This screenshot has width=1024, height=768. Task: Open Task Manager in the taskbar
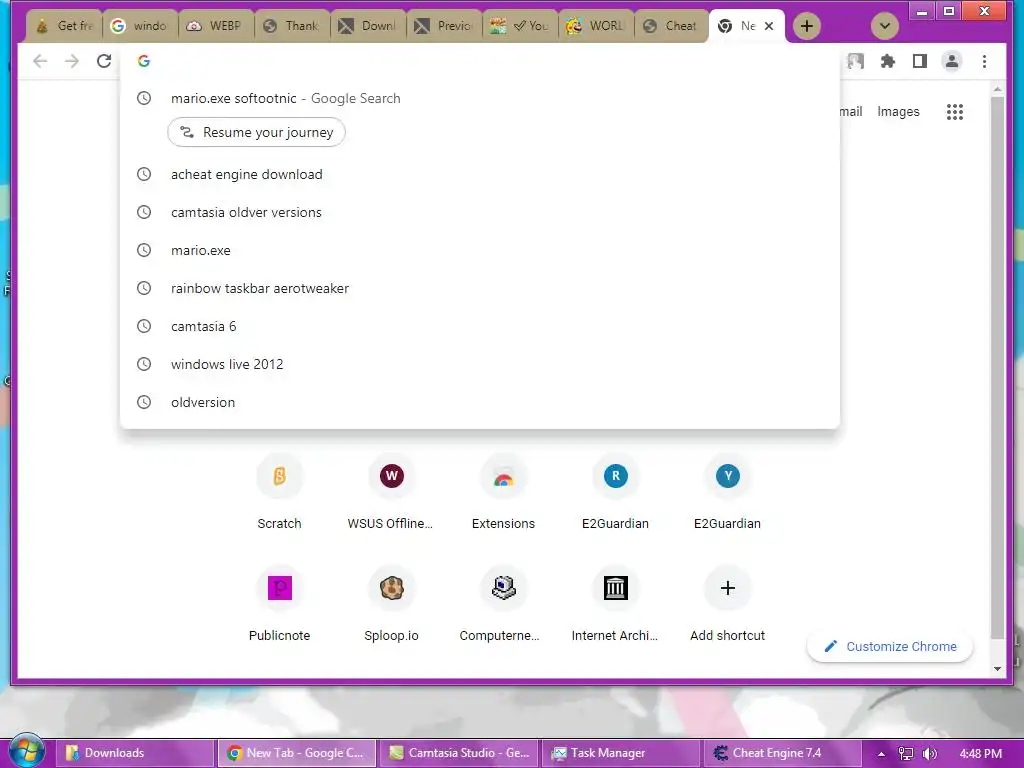coord(621,753)
